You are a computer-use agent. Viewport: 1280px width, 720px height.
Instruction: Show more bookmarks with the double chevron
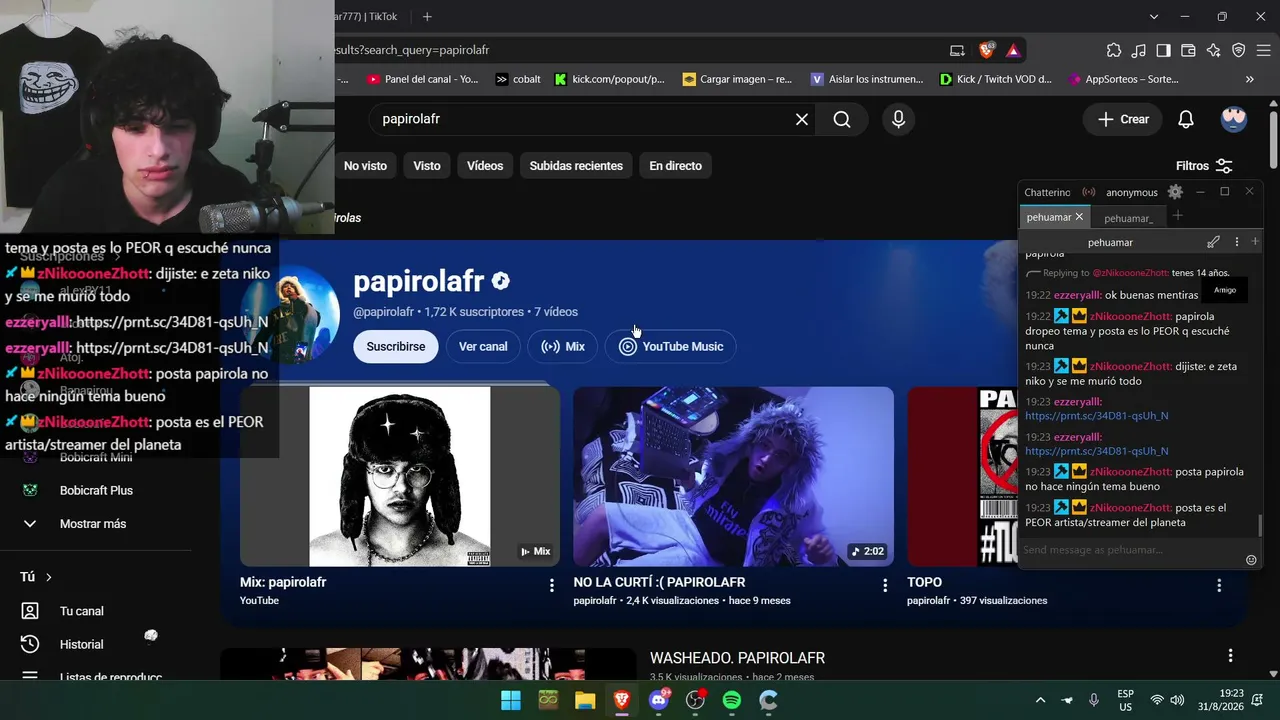point(1249,79)
